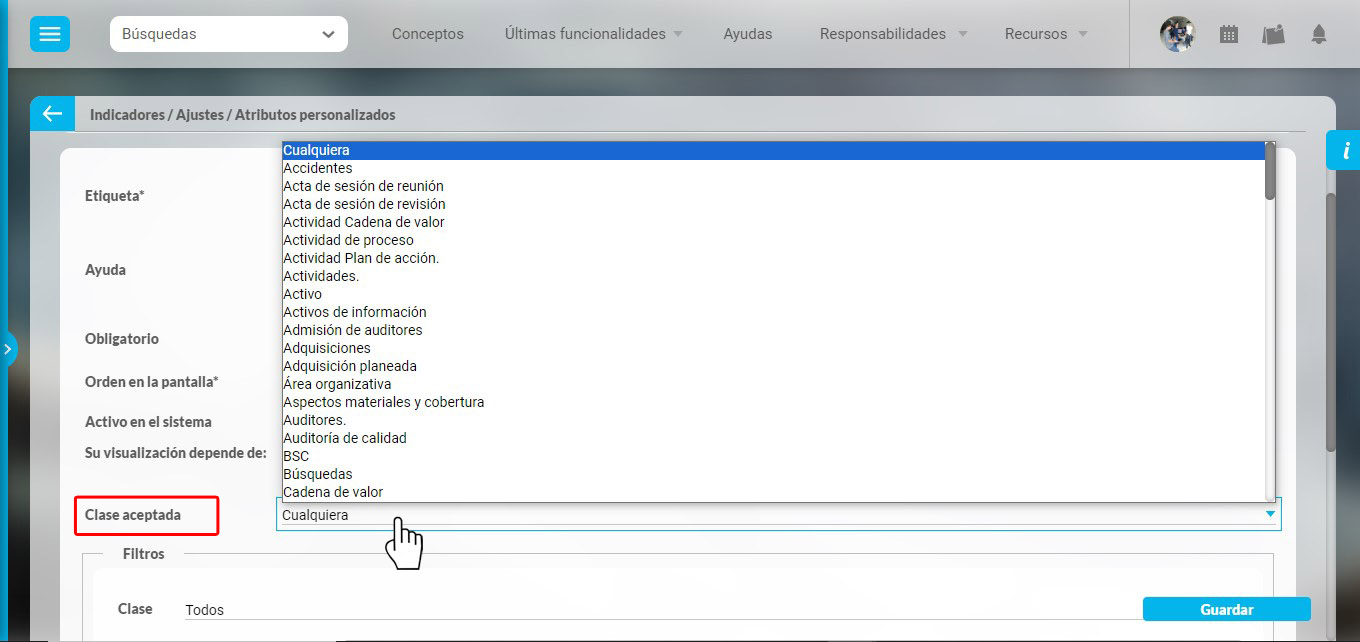
Task: Click the dropdown list scrollbar thumb
Action: pos(1270,171)
